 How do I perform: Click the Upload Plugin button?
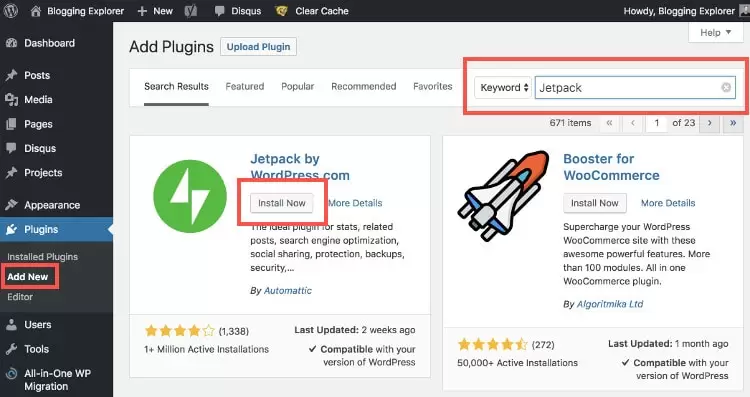coord(258,47)
